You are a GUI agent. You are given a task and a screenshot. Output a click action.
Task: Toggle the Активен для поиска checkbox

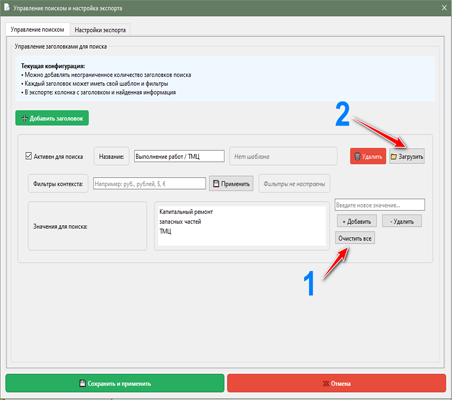pos(29,156)
